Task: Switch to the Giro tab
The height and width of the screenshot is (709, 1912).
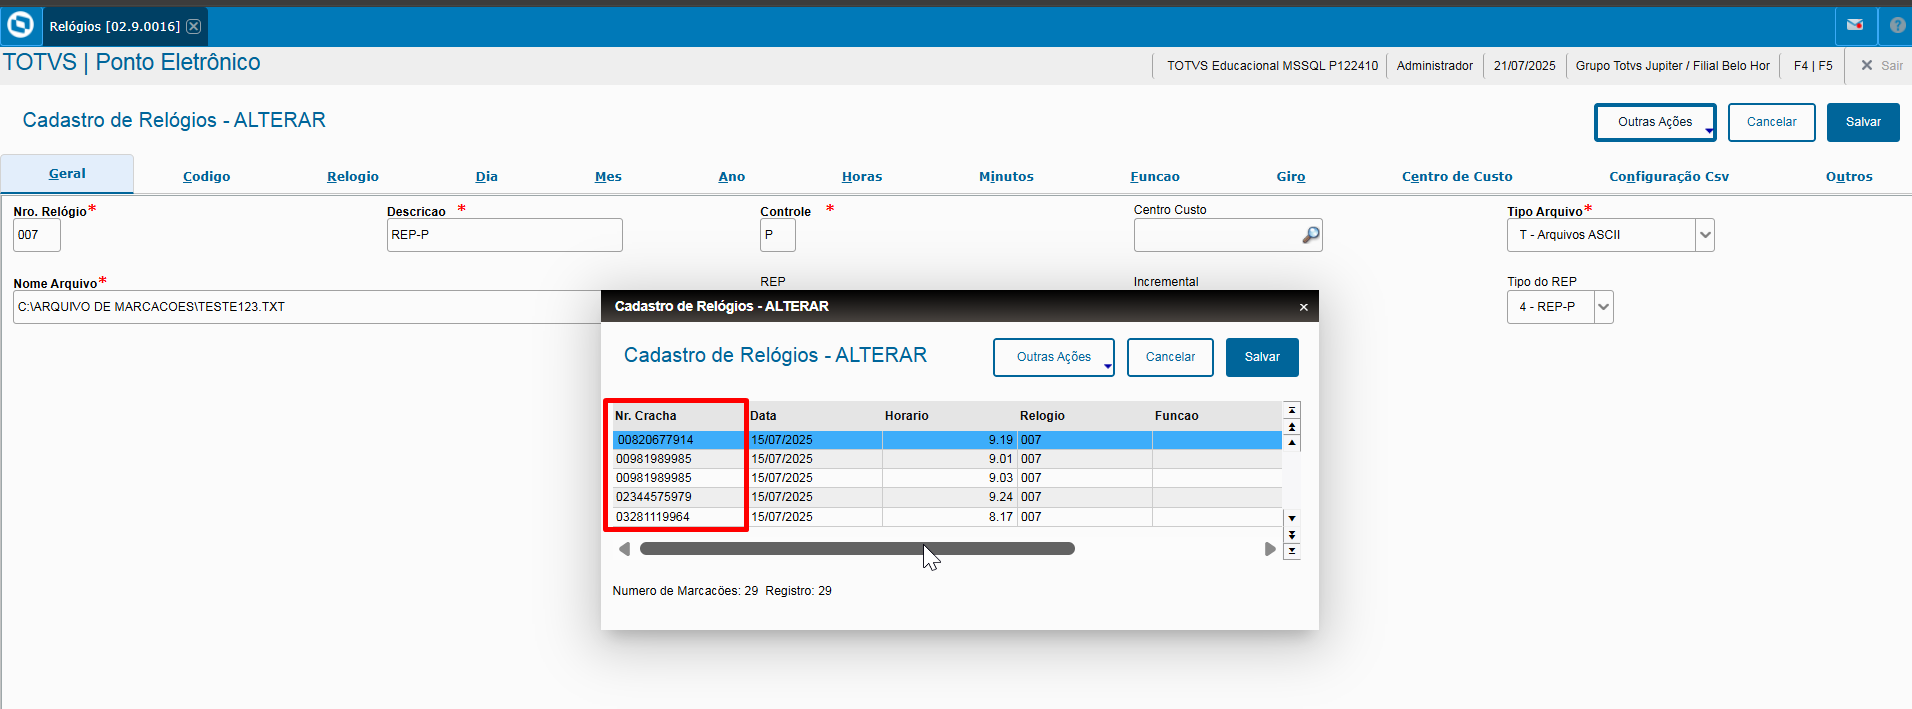Action: (x=1291, y=176)
